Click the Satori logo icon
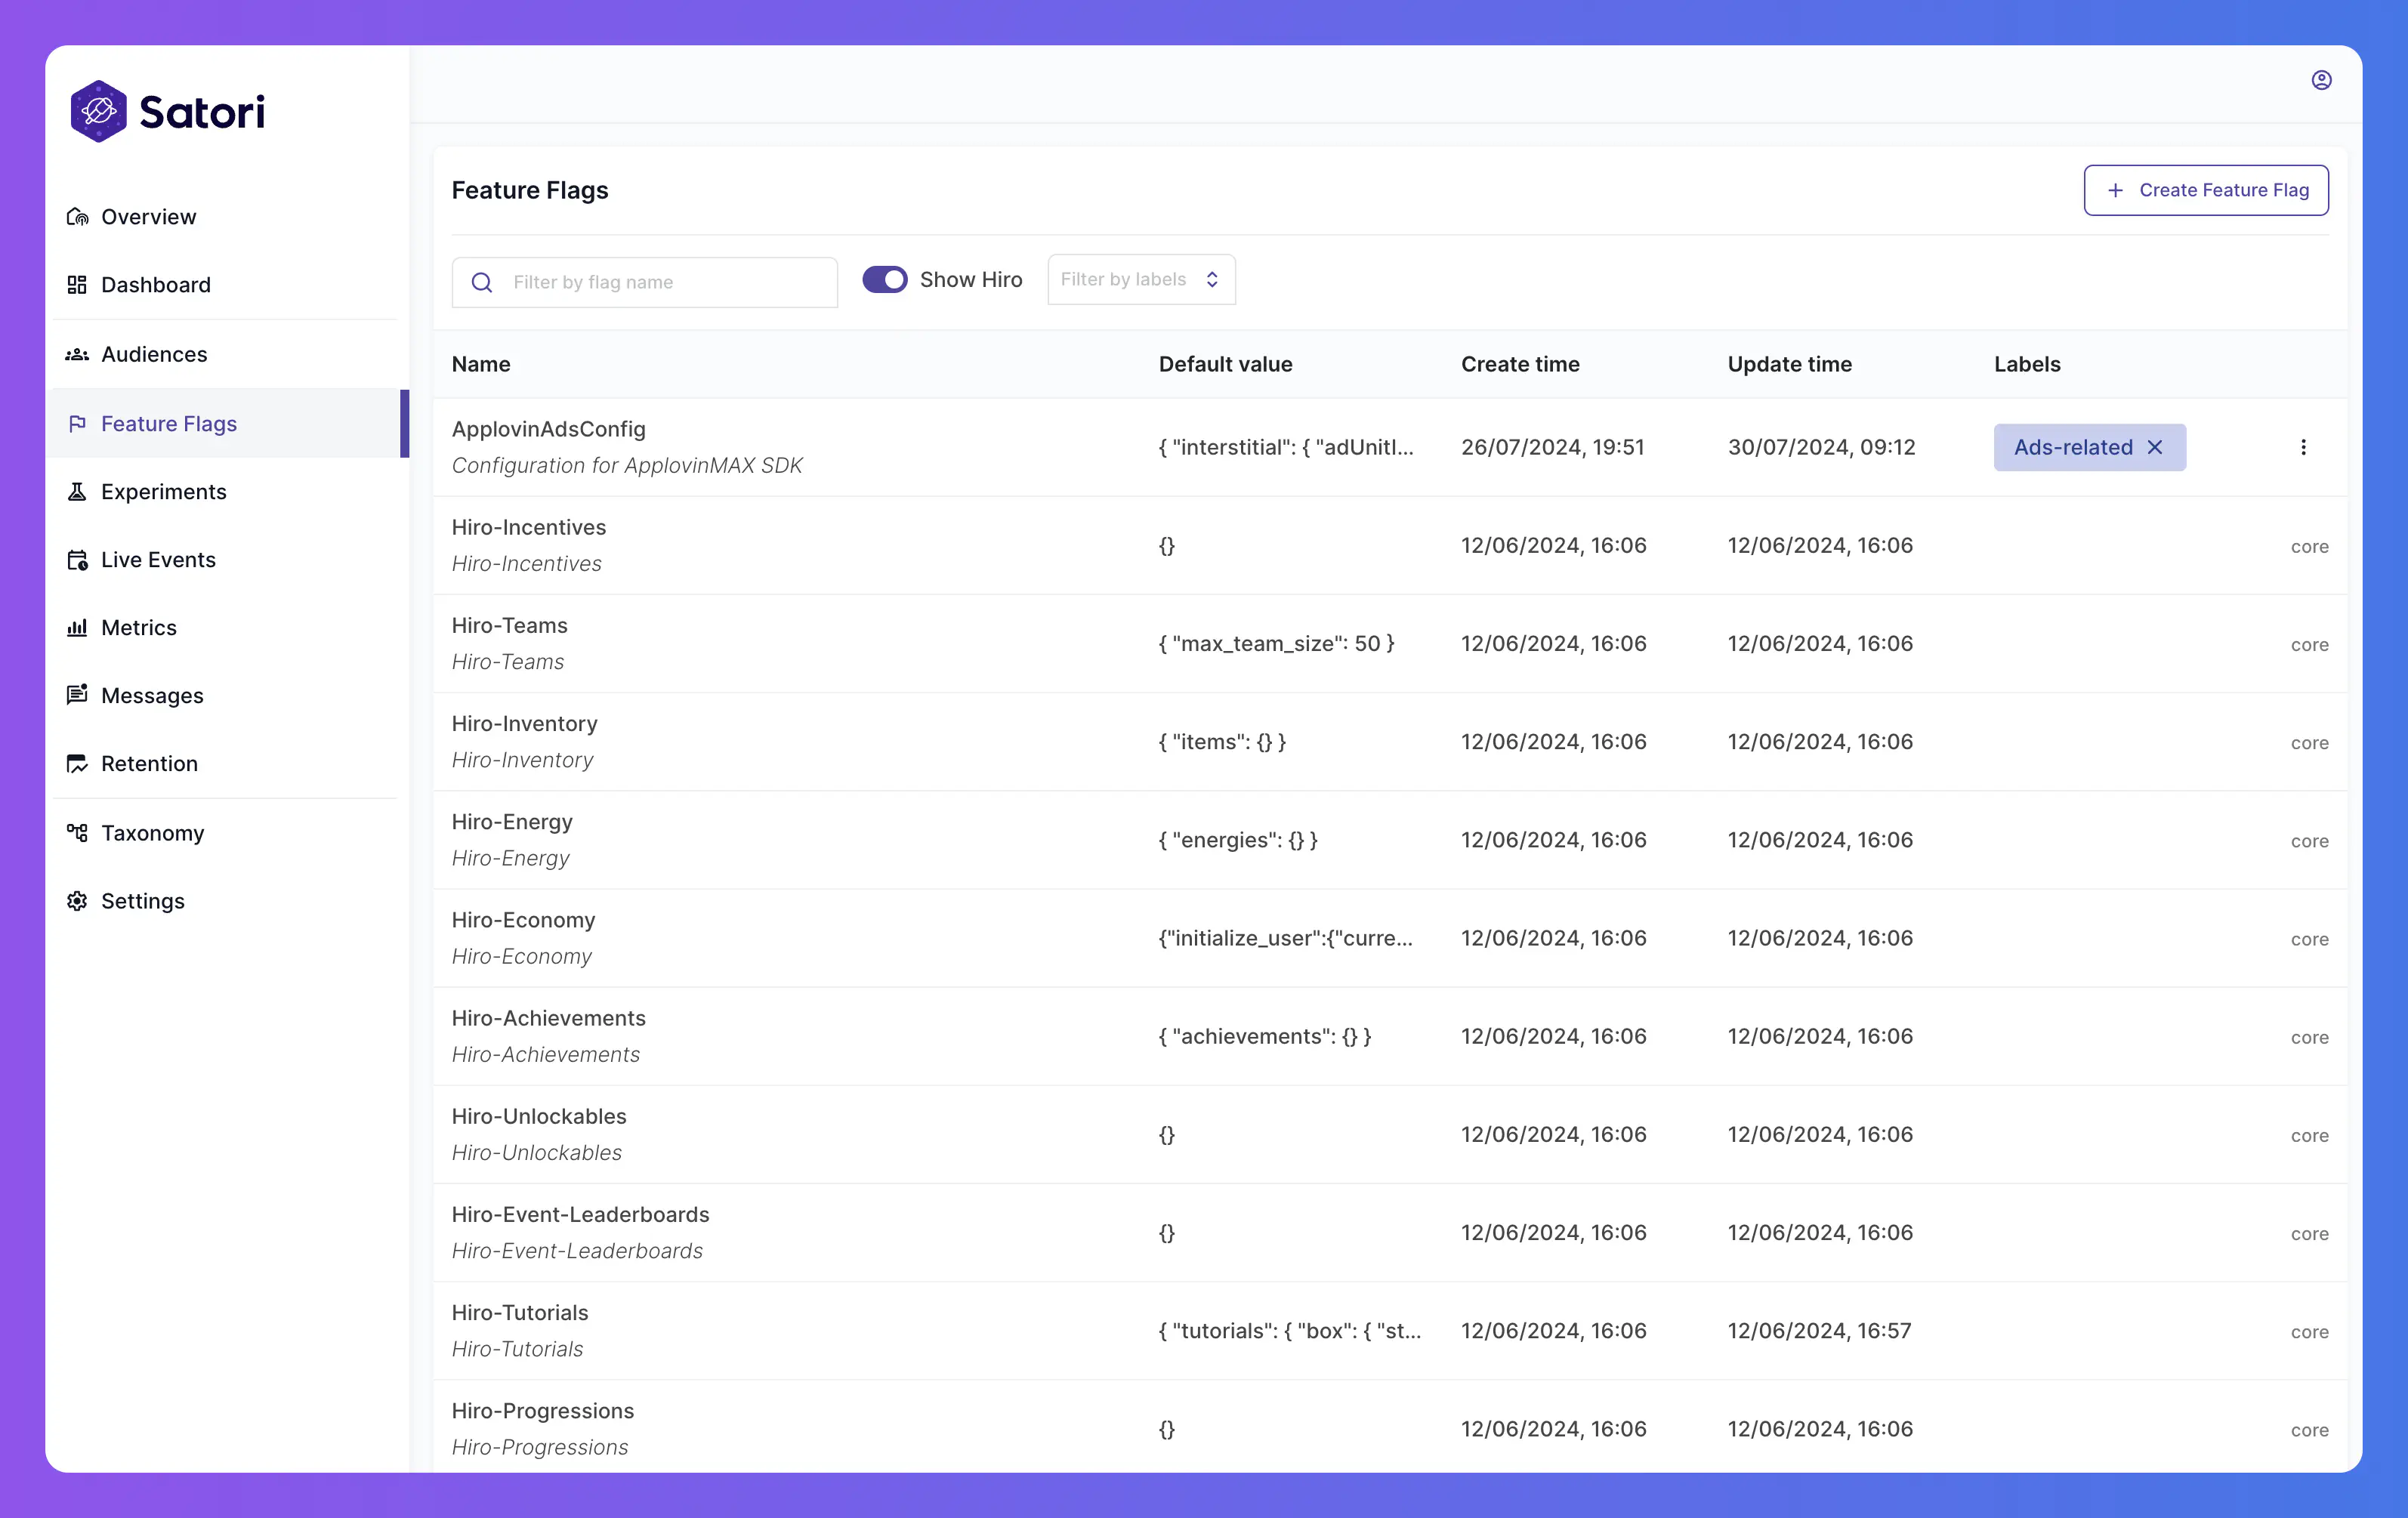The image size is (2408, 1518). (98, 110)
